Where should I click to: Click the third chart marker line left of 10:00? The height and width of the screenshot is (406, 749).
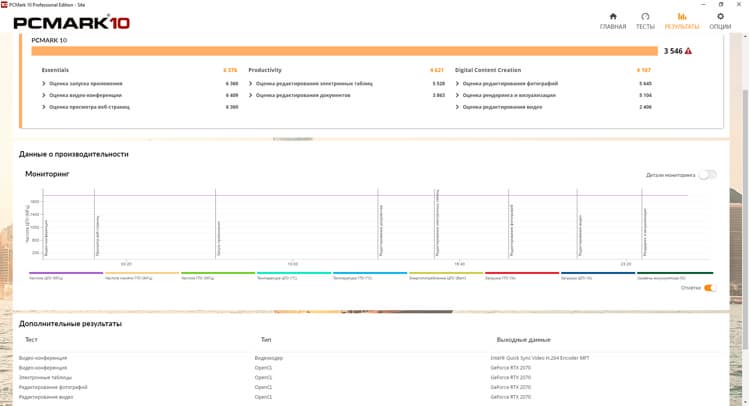coord(215,223)
